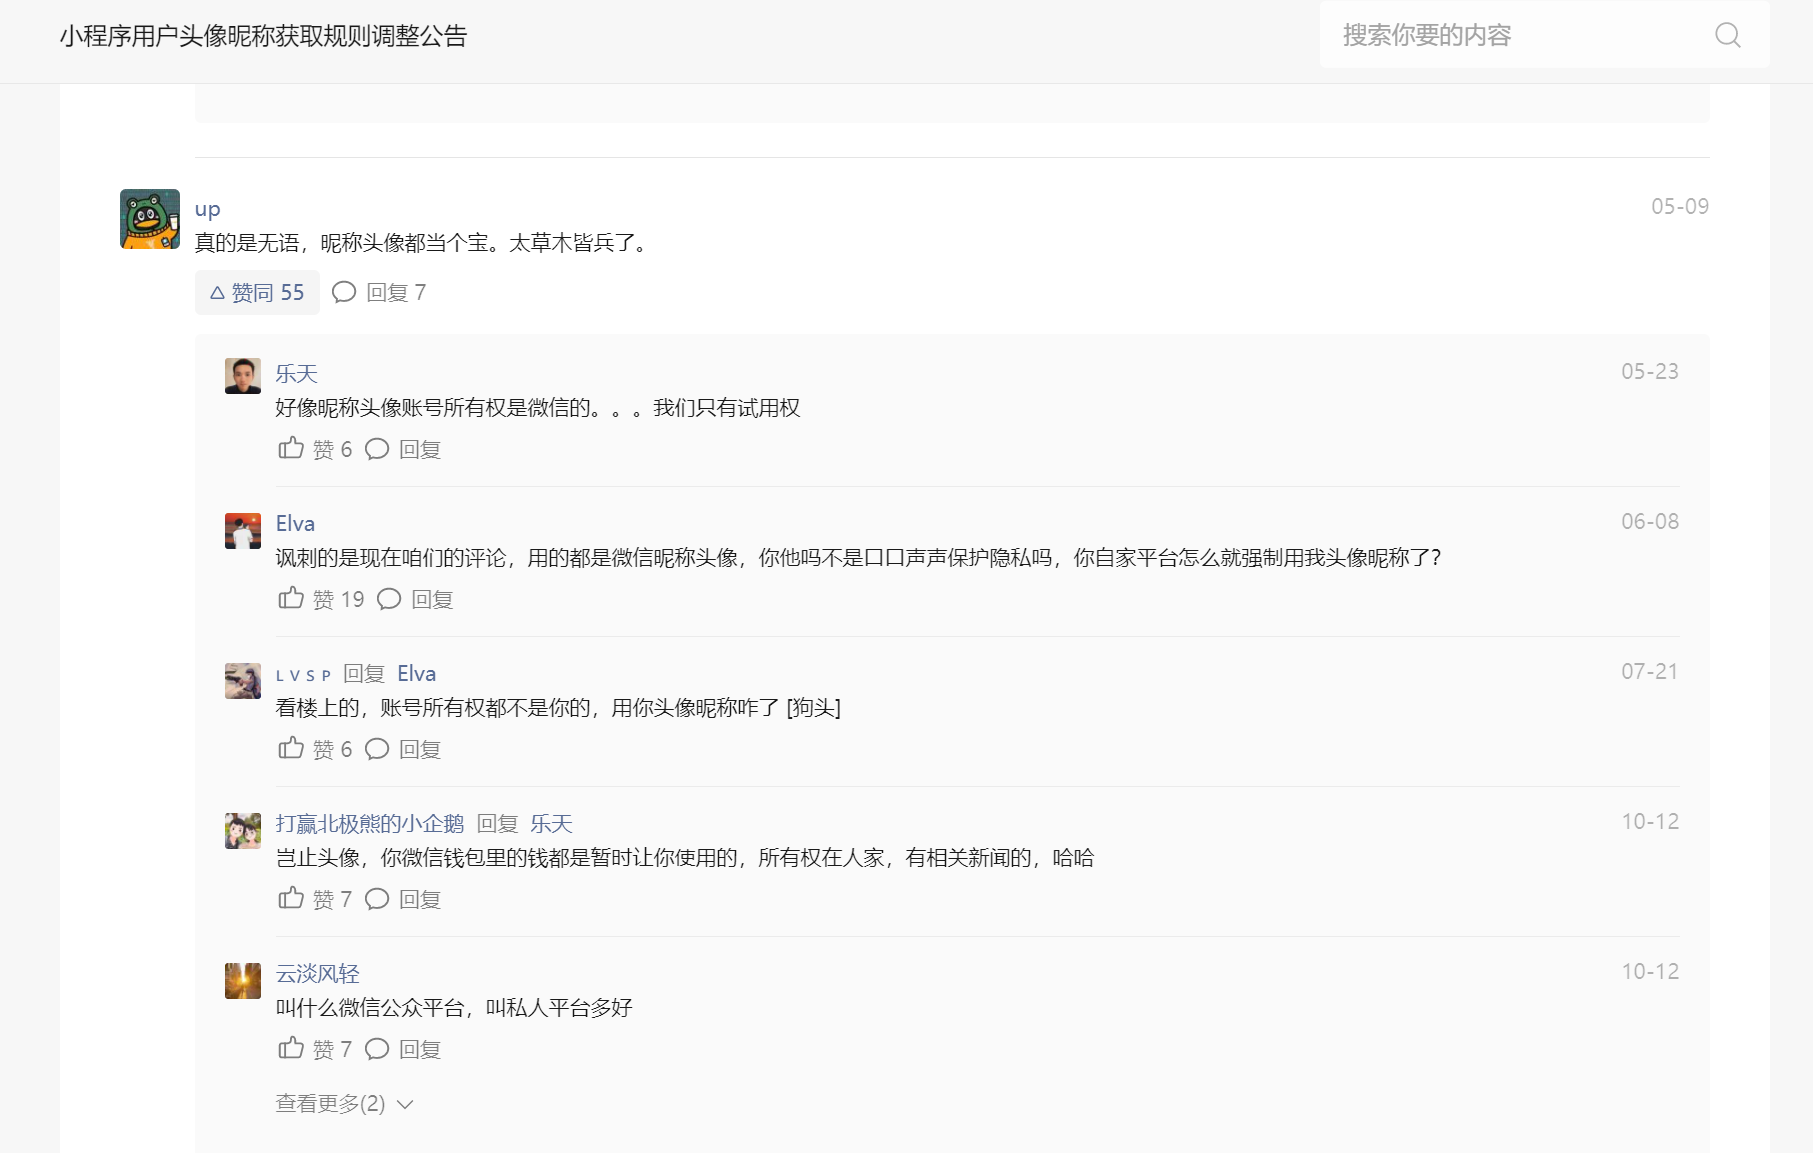Click reply bubble icon under 云淡风轻's comment

tap(377, 1049)
